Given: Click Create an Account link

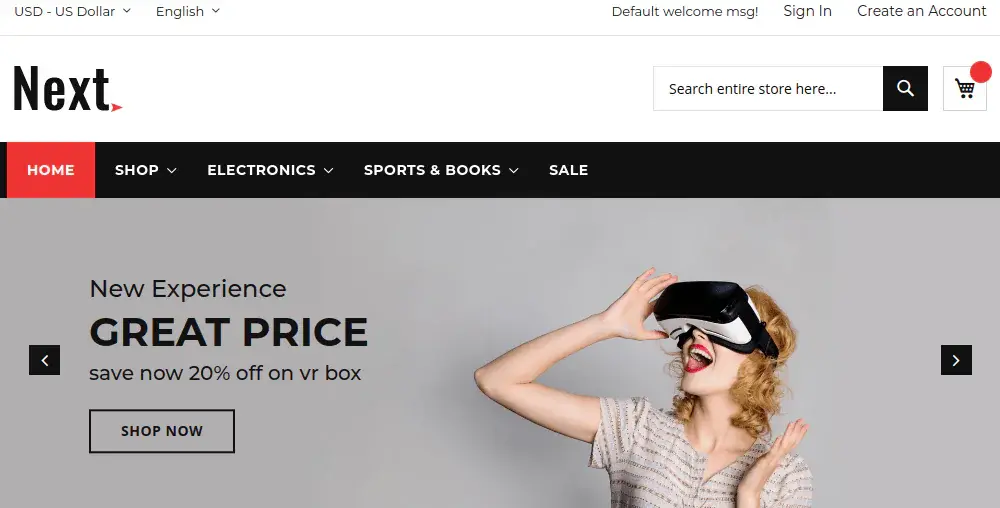Looking at the screenshot, I should (921, 11).
